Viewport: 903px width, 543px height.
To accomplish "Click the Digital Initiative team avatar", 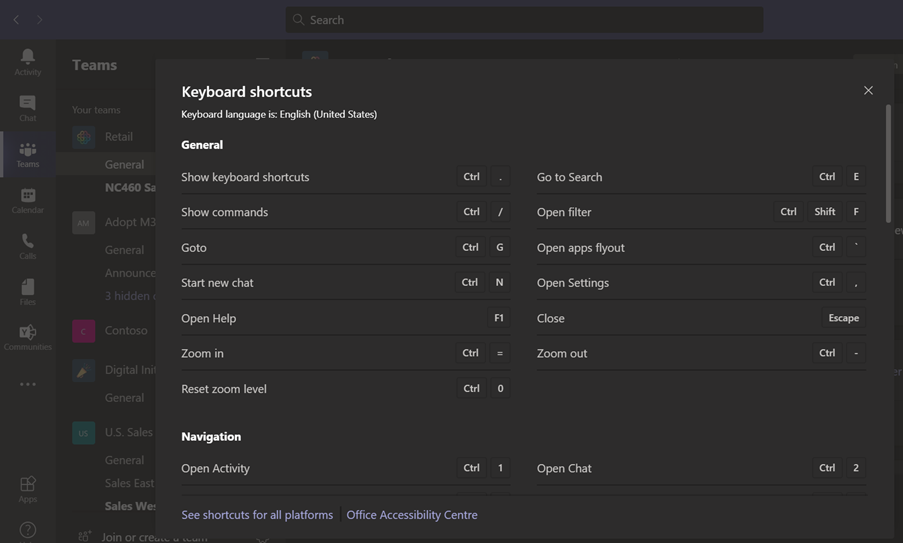I will click(x=84, y=371).
